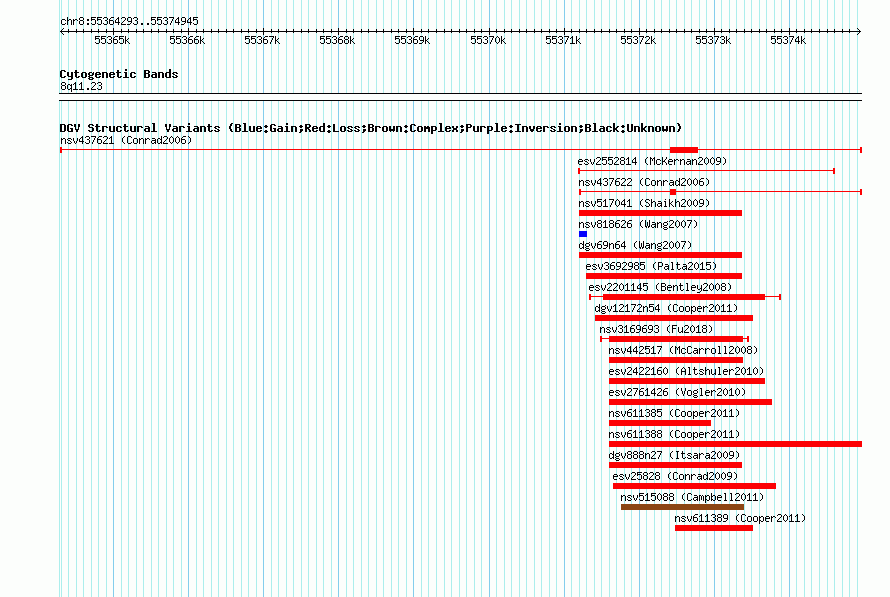The width and height of the screenshot is (890, 597).
Task: Click the 55366k ruler tick label
Action: pyautogui.click(x=187, y=40)
